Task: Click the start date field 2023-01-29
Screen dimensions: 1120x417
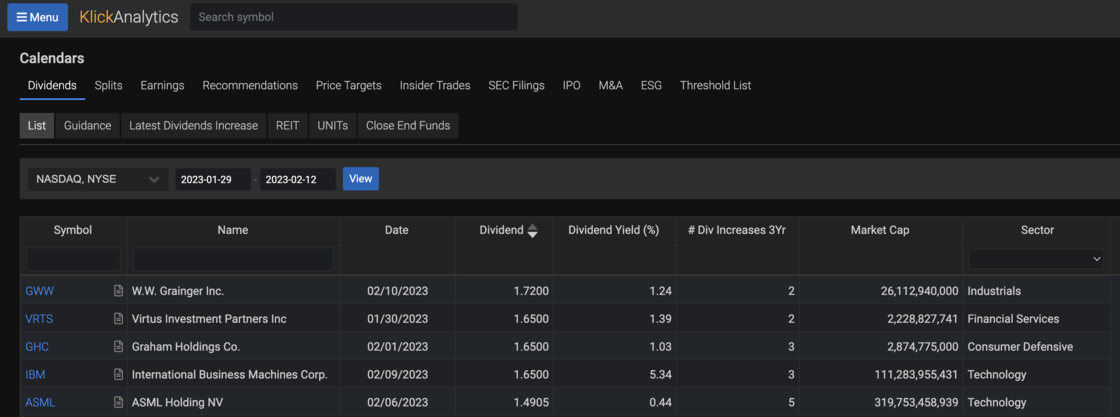Action: [x=213, y=179]
